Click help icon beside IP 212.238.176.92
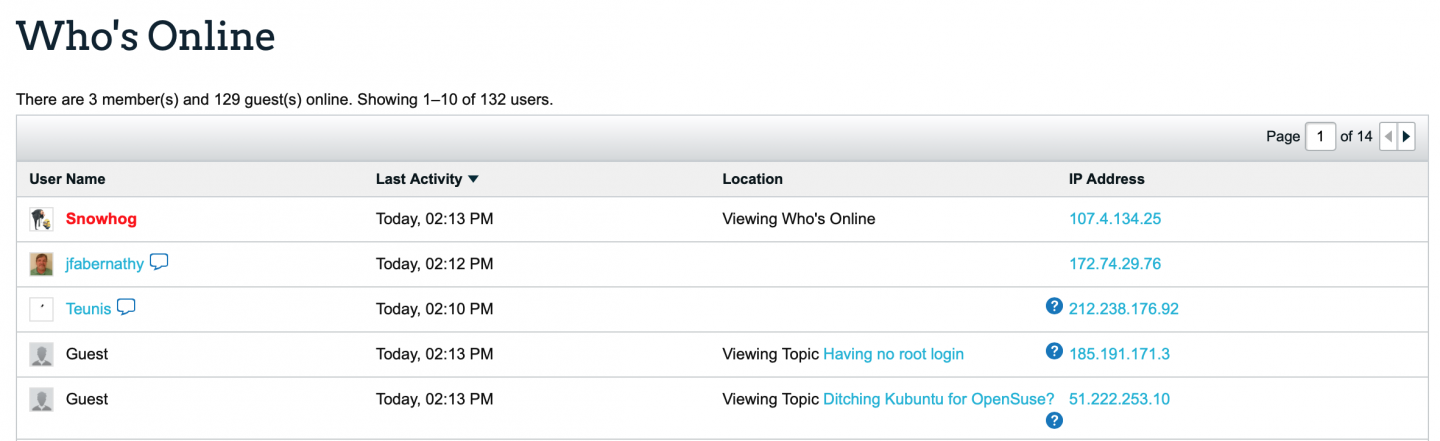The width and height of the screenshot is (1440, 441). pyautogui.click(x=1053, y=306)
